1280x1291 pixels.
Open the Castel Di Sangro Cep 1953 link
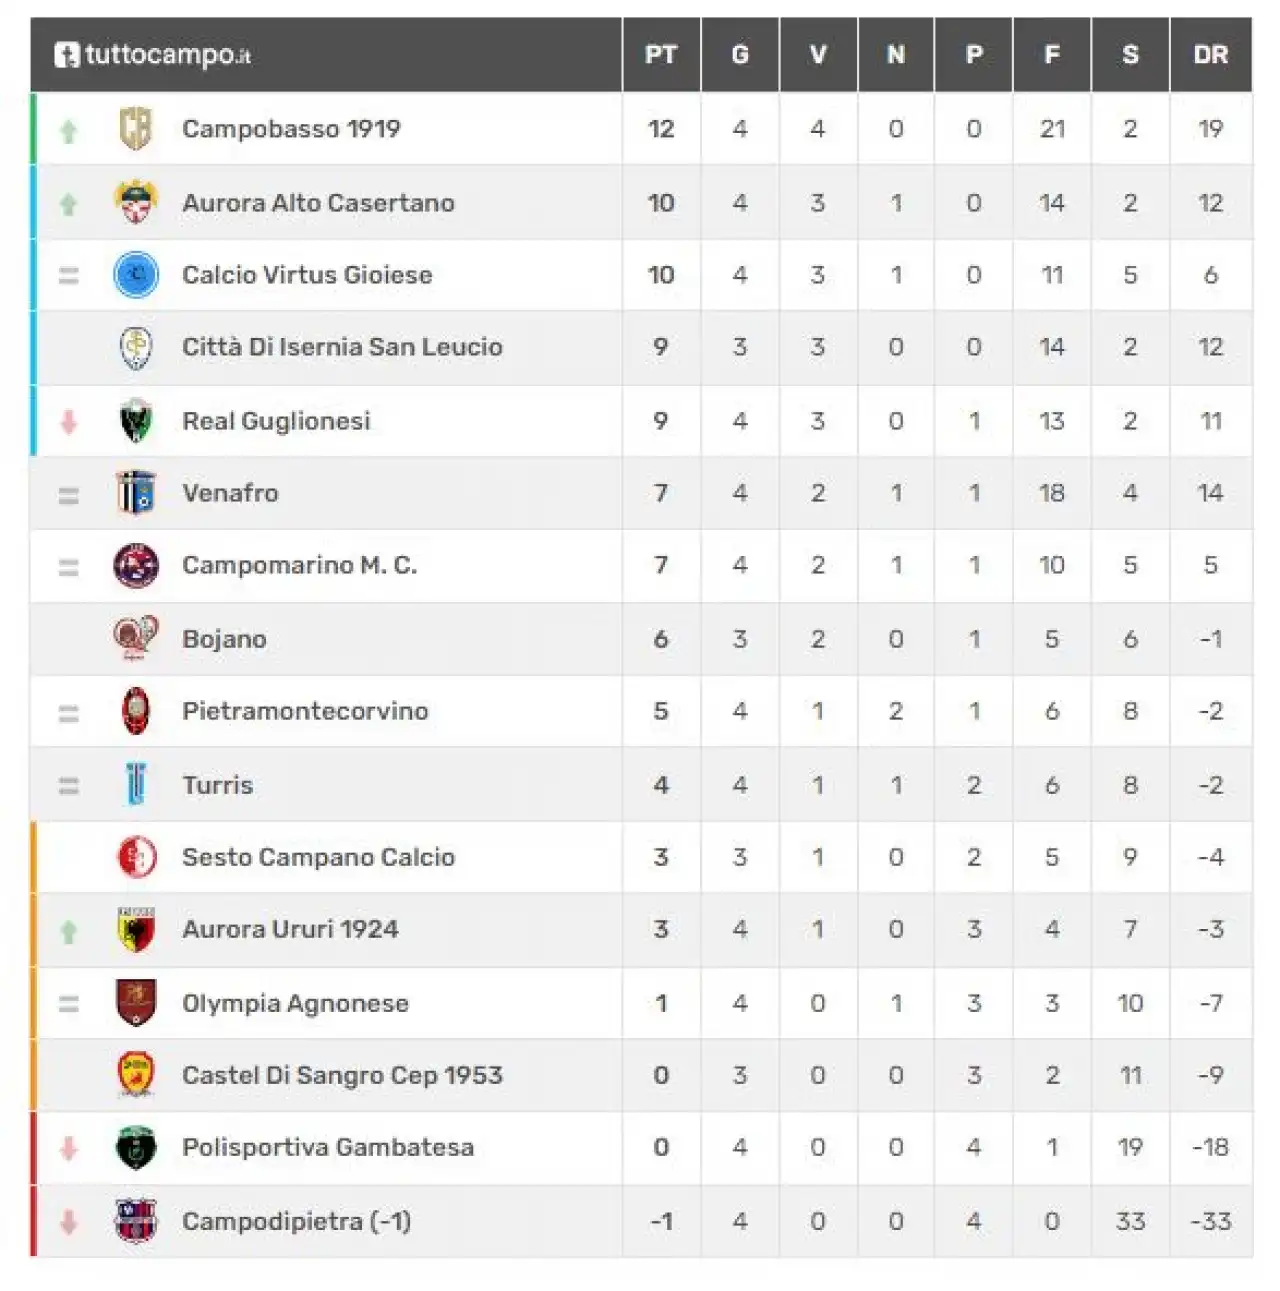pyautogui.click(x=342, y=1075)
